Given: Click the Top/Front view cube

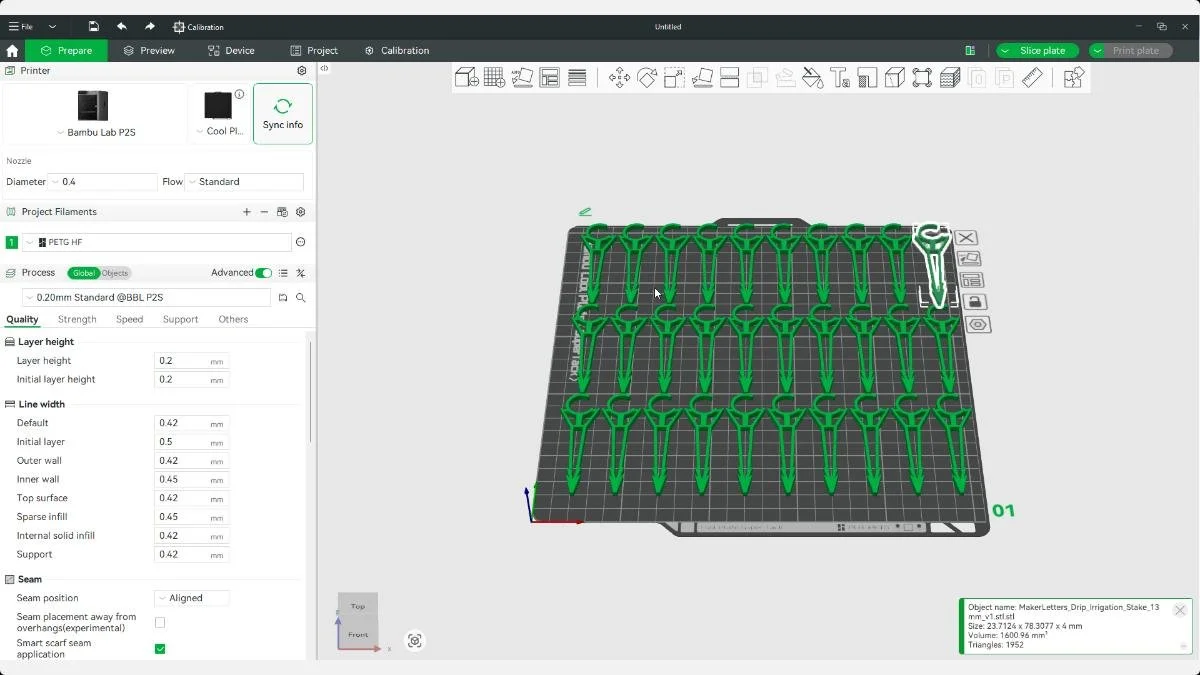Looking at the screenshot, I should pyautogui.click(x=357, y=619).
